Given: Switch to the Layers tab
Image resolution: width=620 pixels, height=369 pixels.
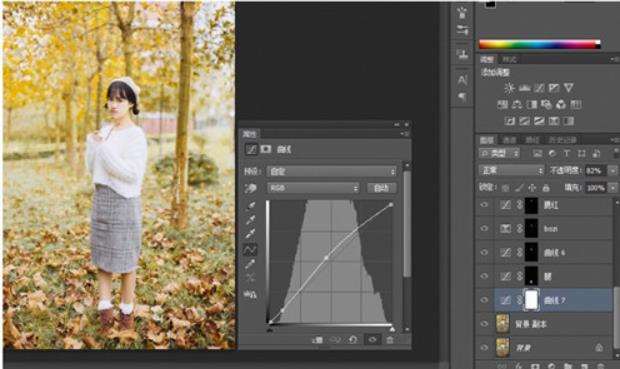Looking at the screenshot, I should [x=487, y=140].
